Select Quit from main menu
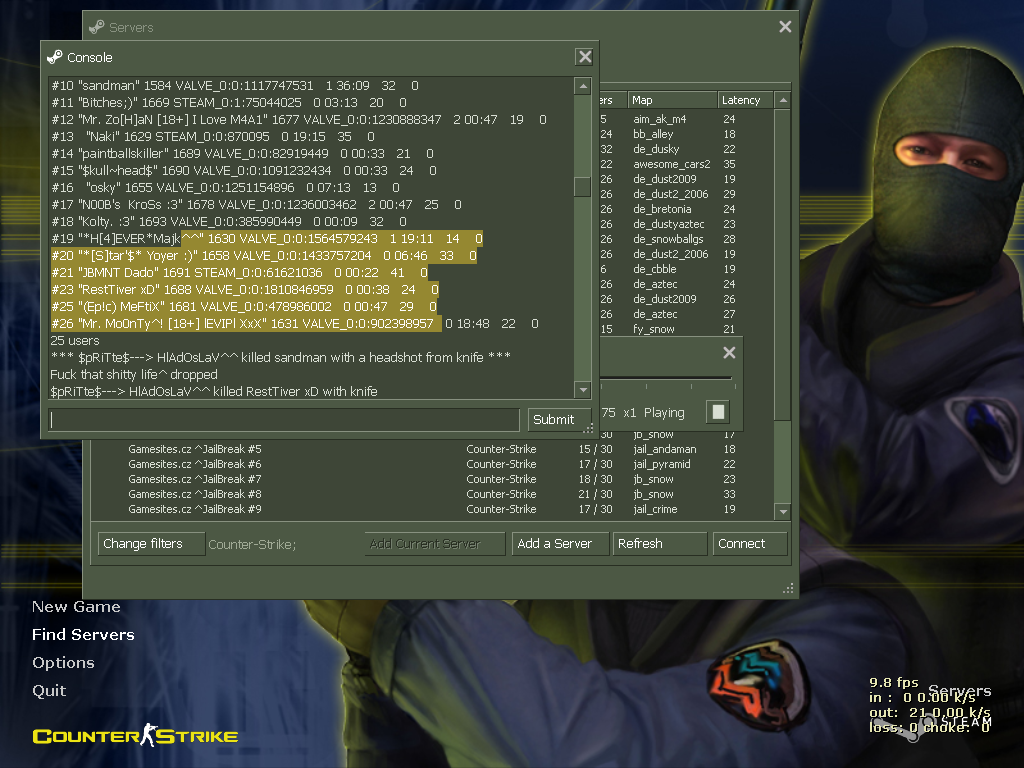Viewport: 1024px width, 768px height. click(x=49, y=691)
